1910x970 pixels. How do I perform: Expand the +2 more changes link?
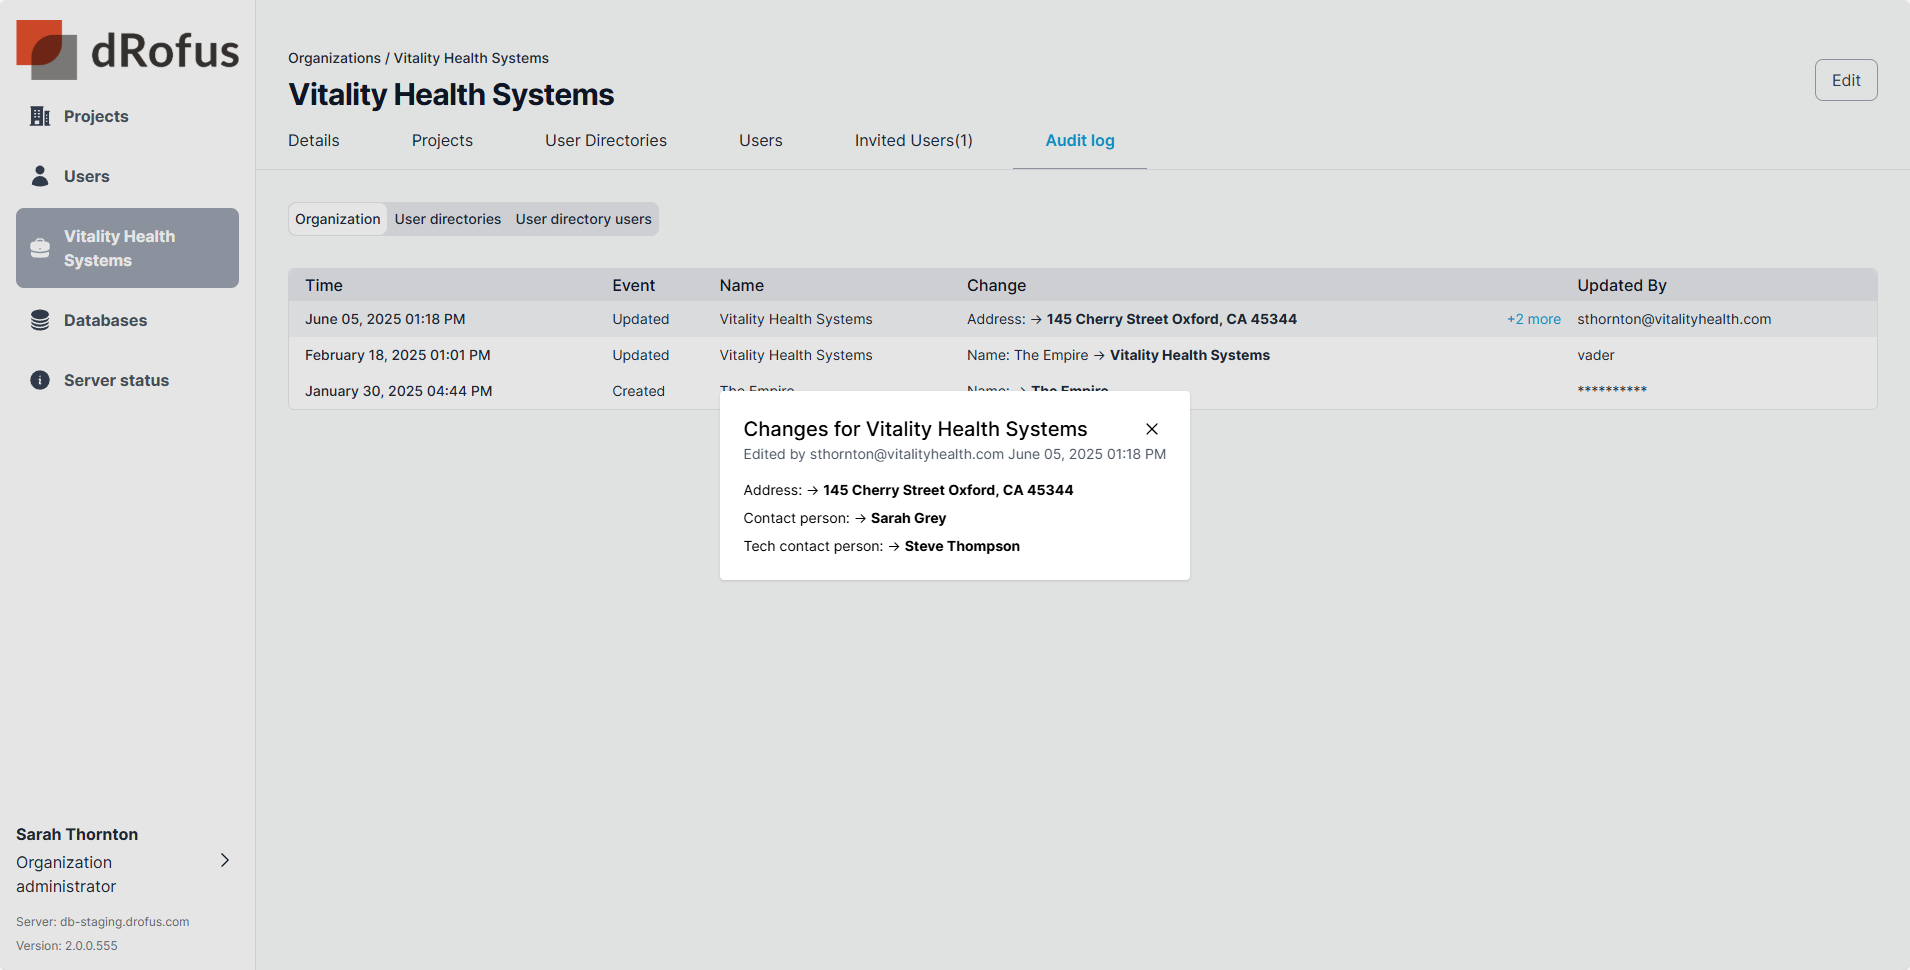[1533, 319]
